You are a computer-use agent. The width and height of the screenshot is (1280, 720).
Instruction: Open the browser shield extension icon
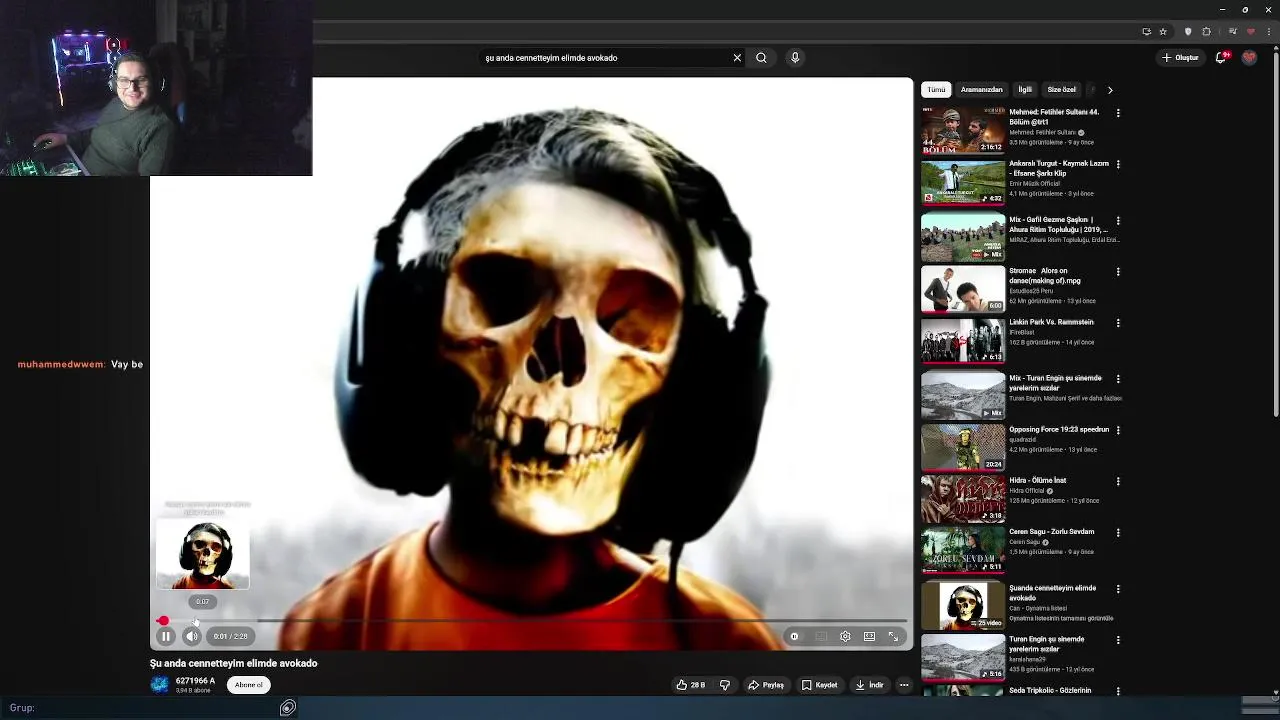click(1188, 31)
